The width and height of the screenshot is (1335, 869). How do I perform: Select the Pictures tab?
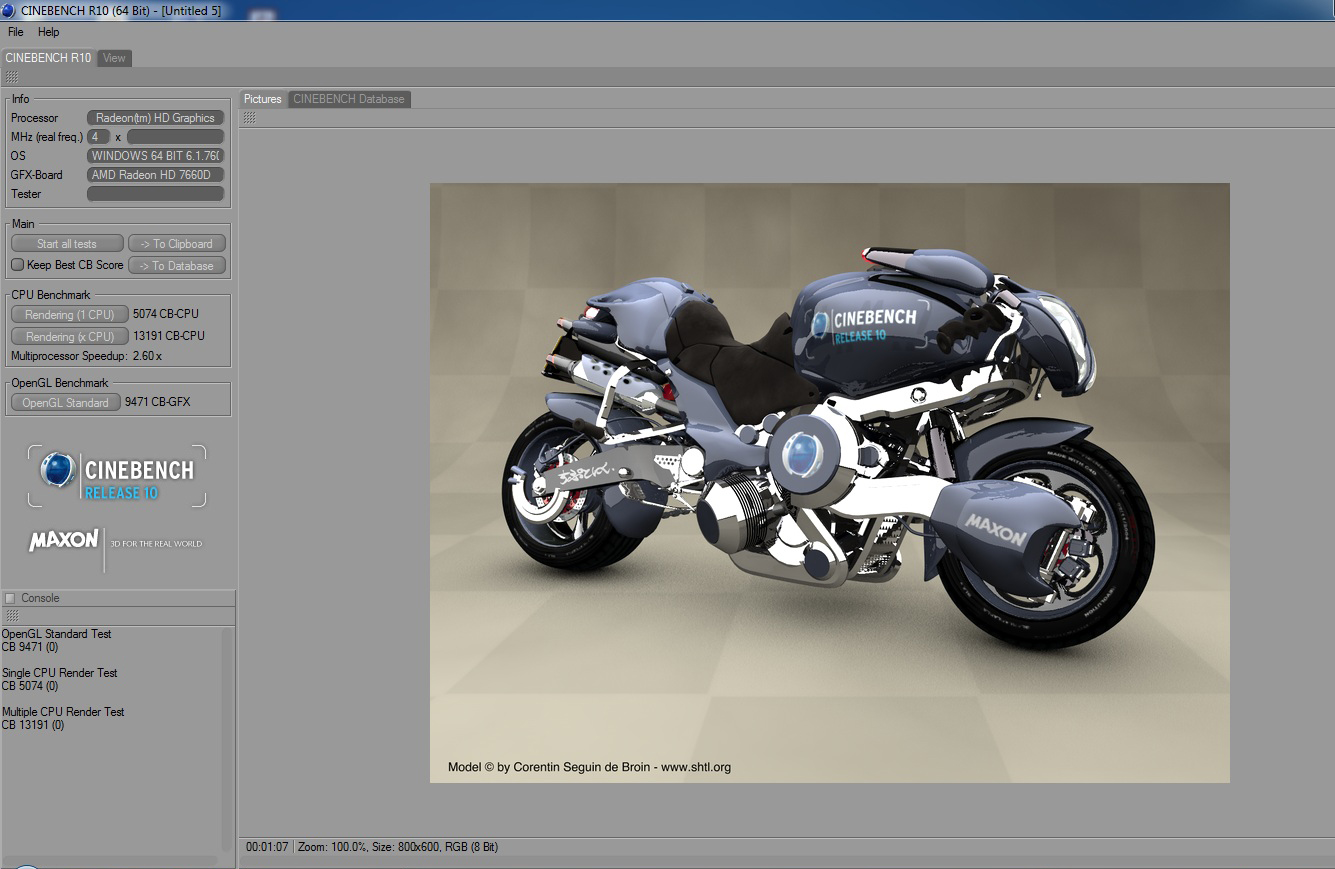click(x=263, y=99)
